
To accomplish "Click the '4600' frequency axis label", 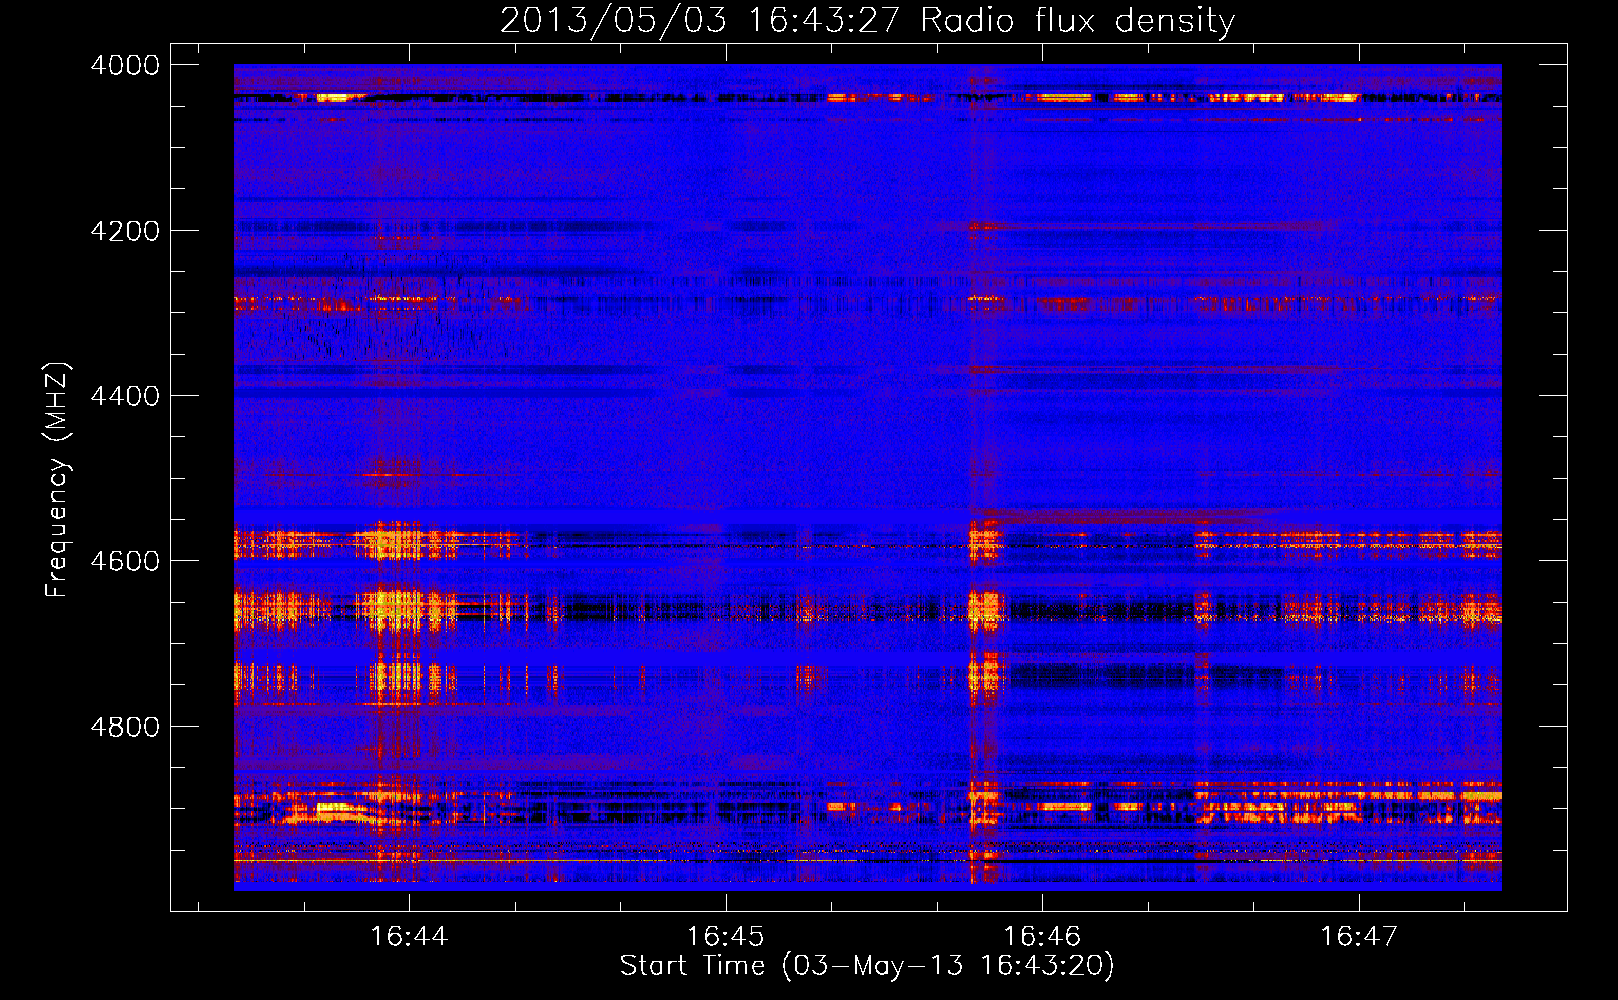I will (125, 561).
